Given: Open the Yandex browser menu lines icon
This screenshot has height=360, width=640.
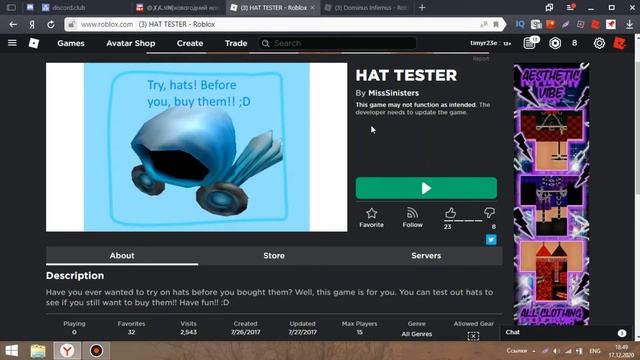Looking at the screenshot, I should (571, 8).
